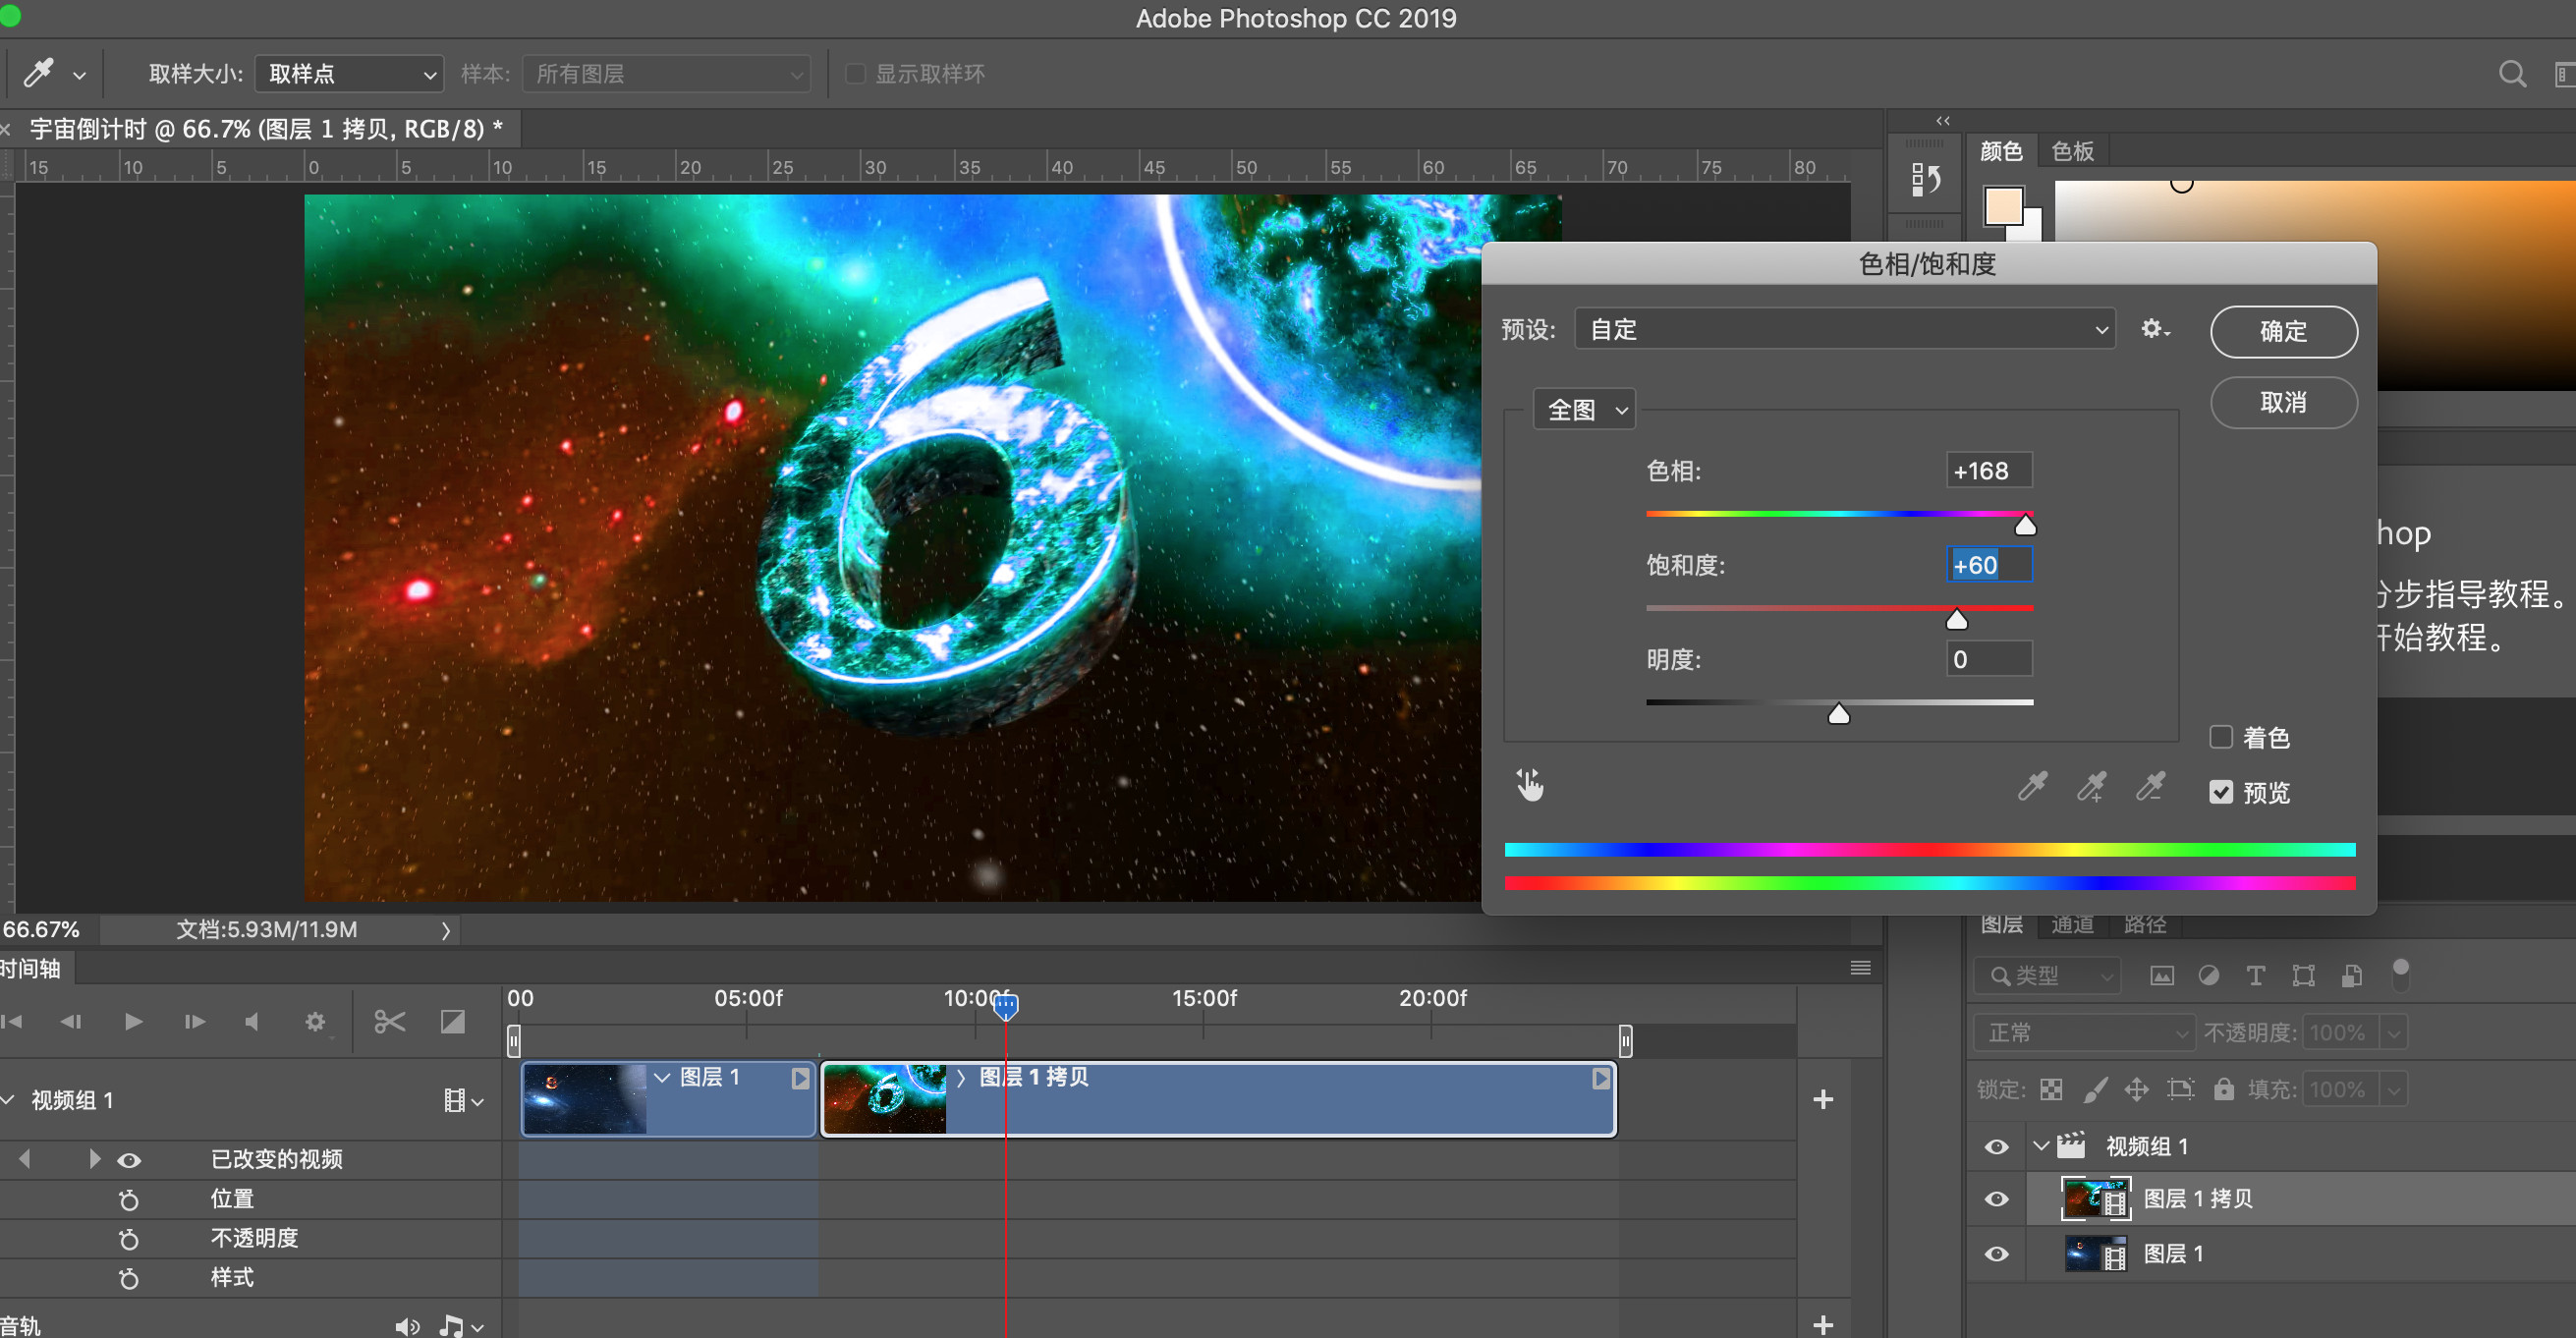2576x1338 pixels.
Task: Open the 取样大小 sample size dropdown
Action: [349, 74]
